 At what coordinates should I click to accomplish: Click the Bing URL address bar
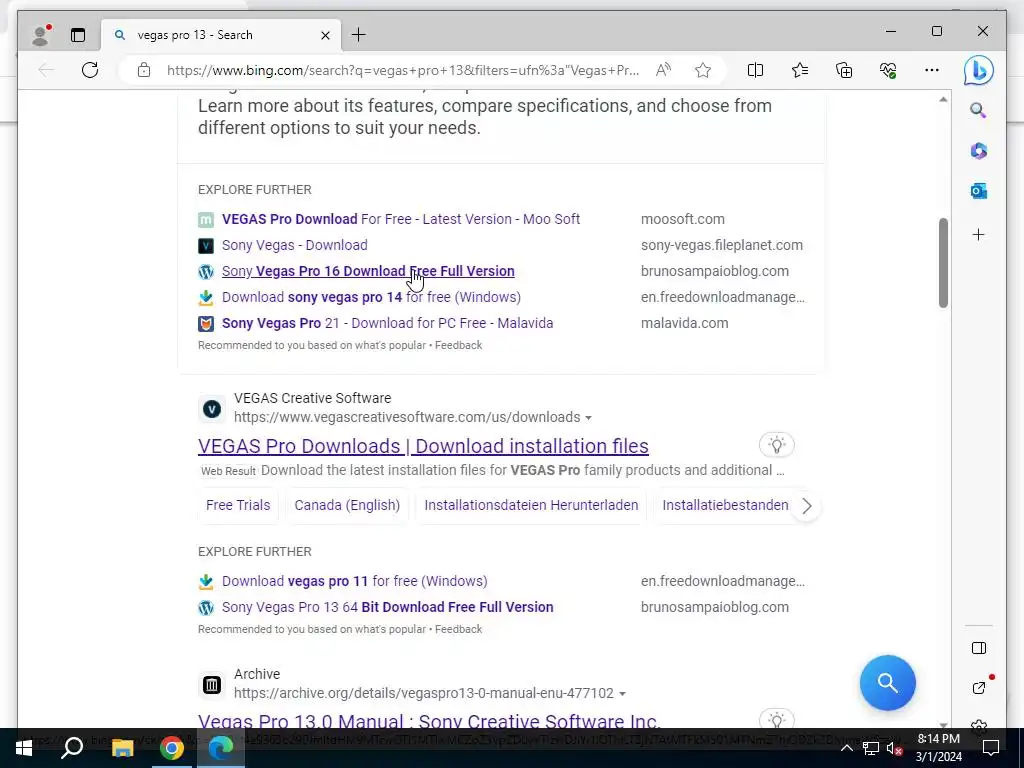tap(402, 70)
